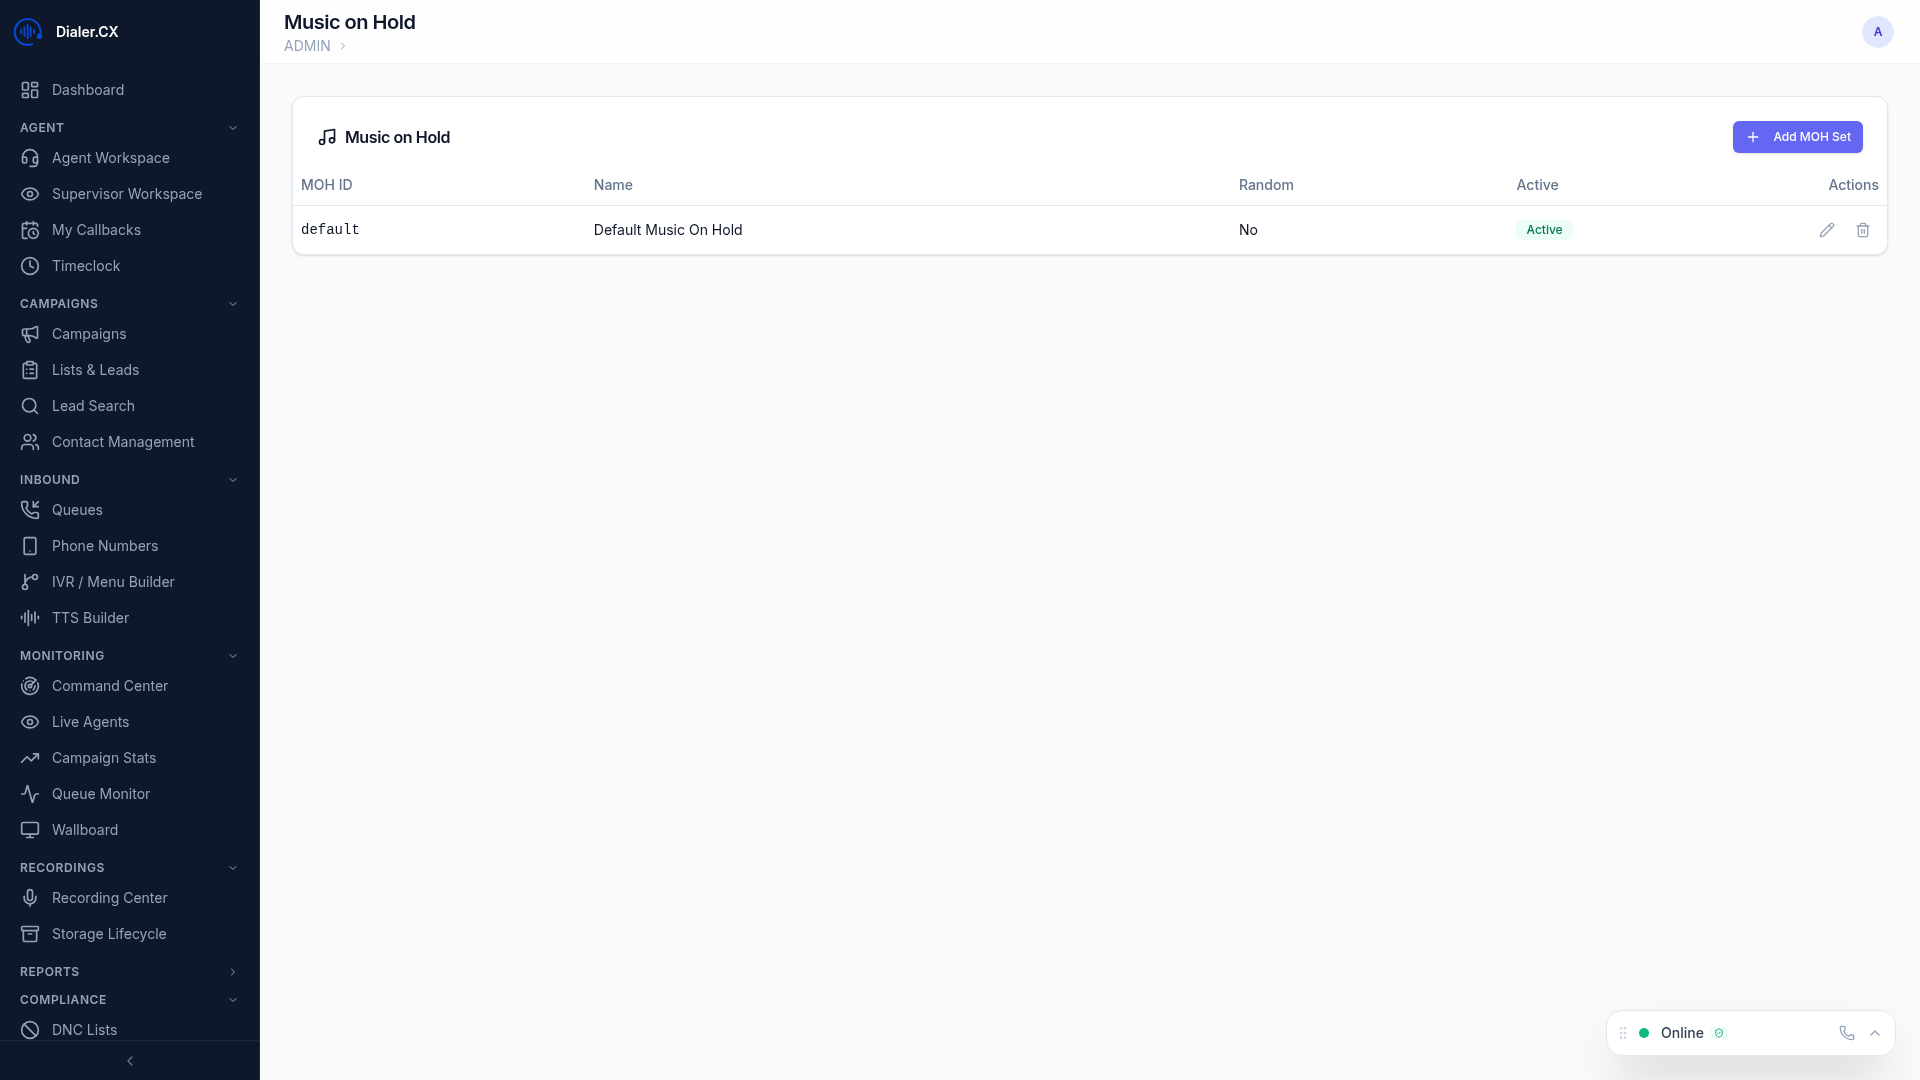
Task: Select the IVR / Menu Builder icon
Action: click(30, 582)
